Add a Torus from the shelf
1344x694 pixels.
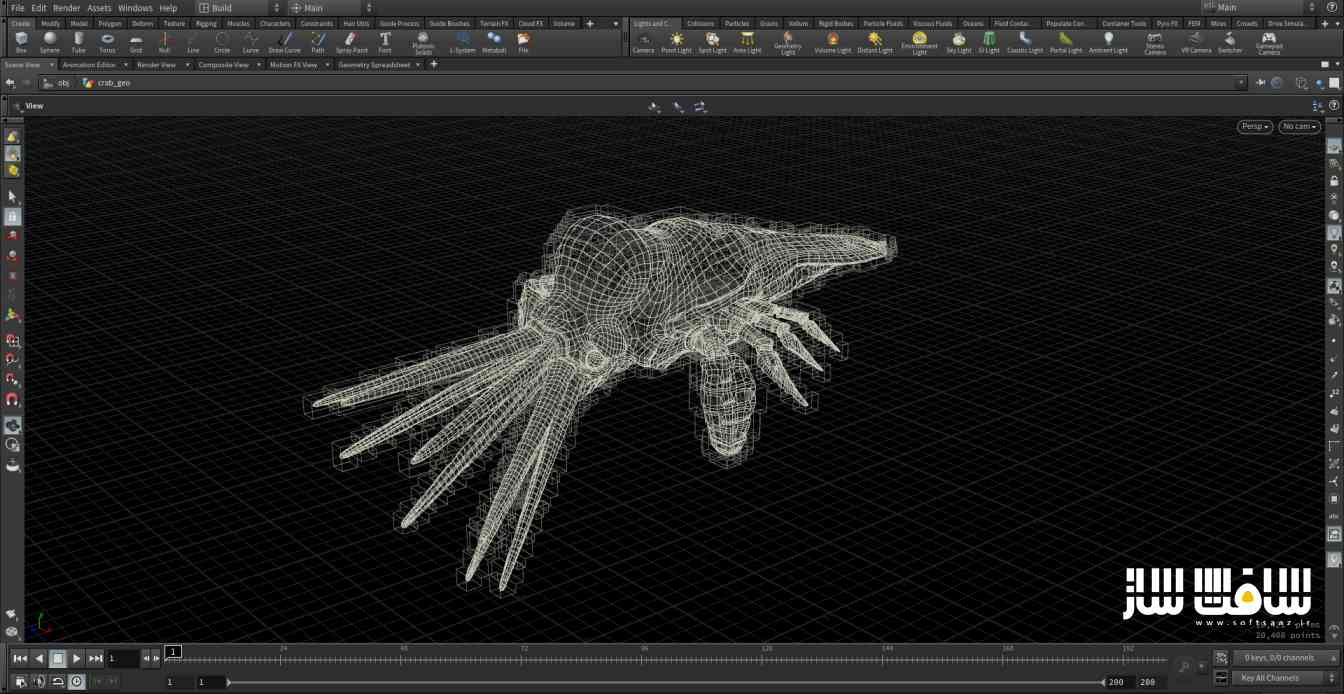(107, 41)
